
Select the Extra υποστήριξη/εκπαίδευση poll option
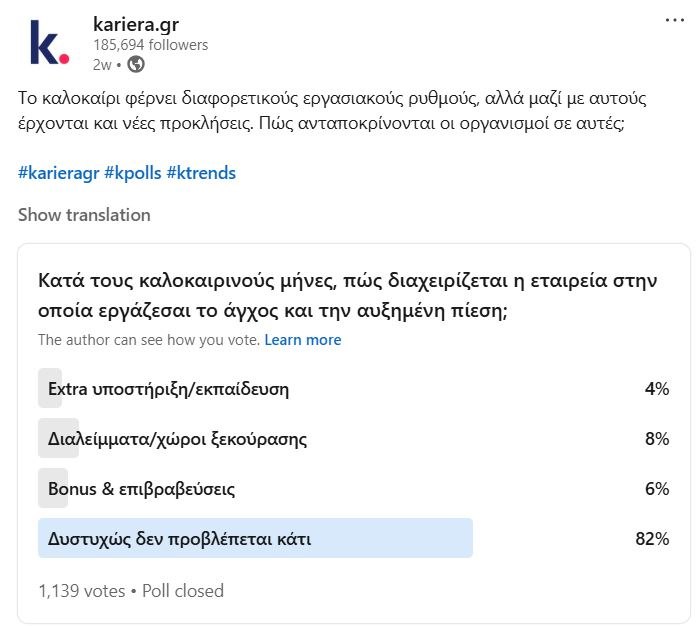pos(169,389)
